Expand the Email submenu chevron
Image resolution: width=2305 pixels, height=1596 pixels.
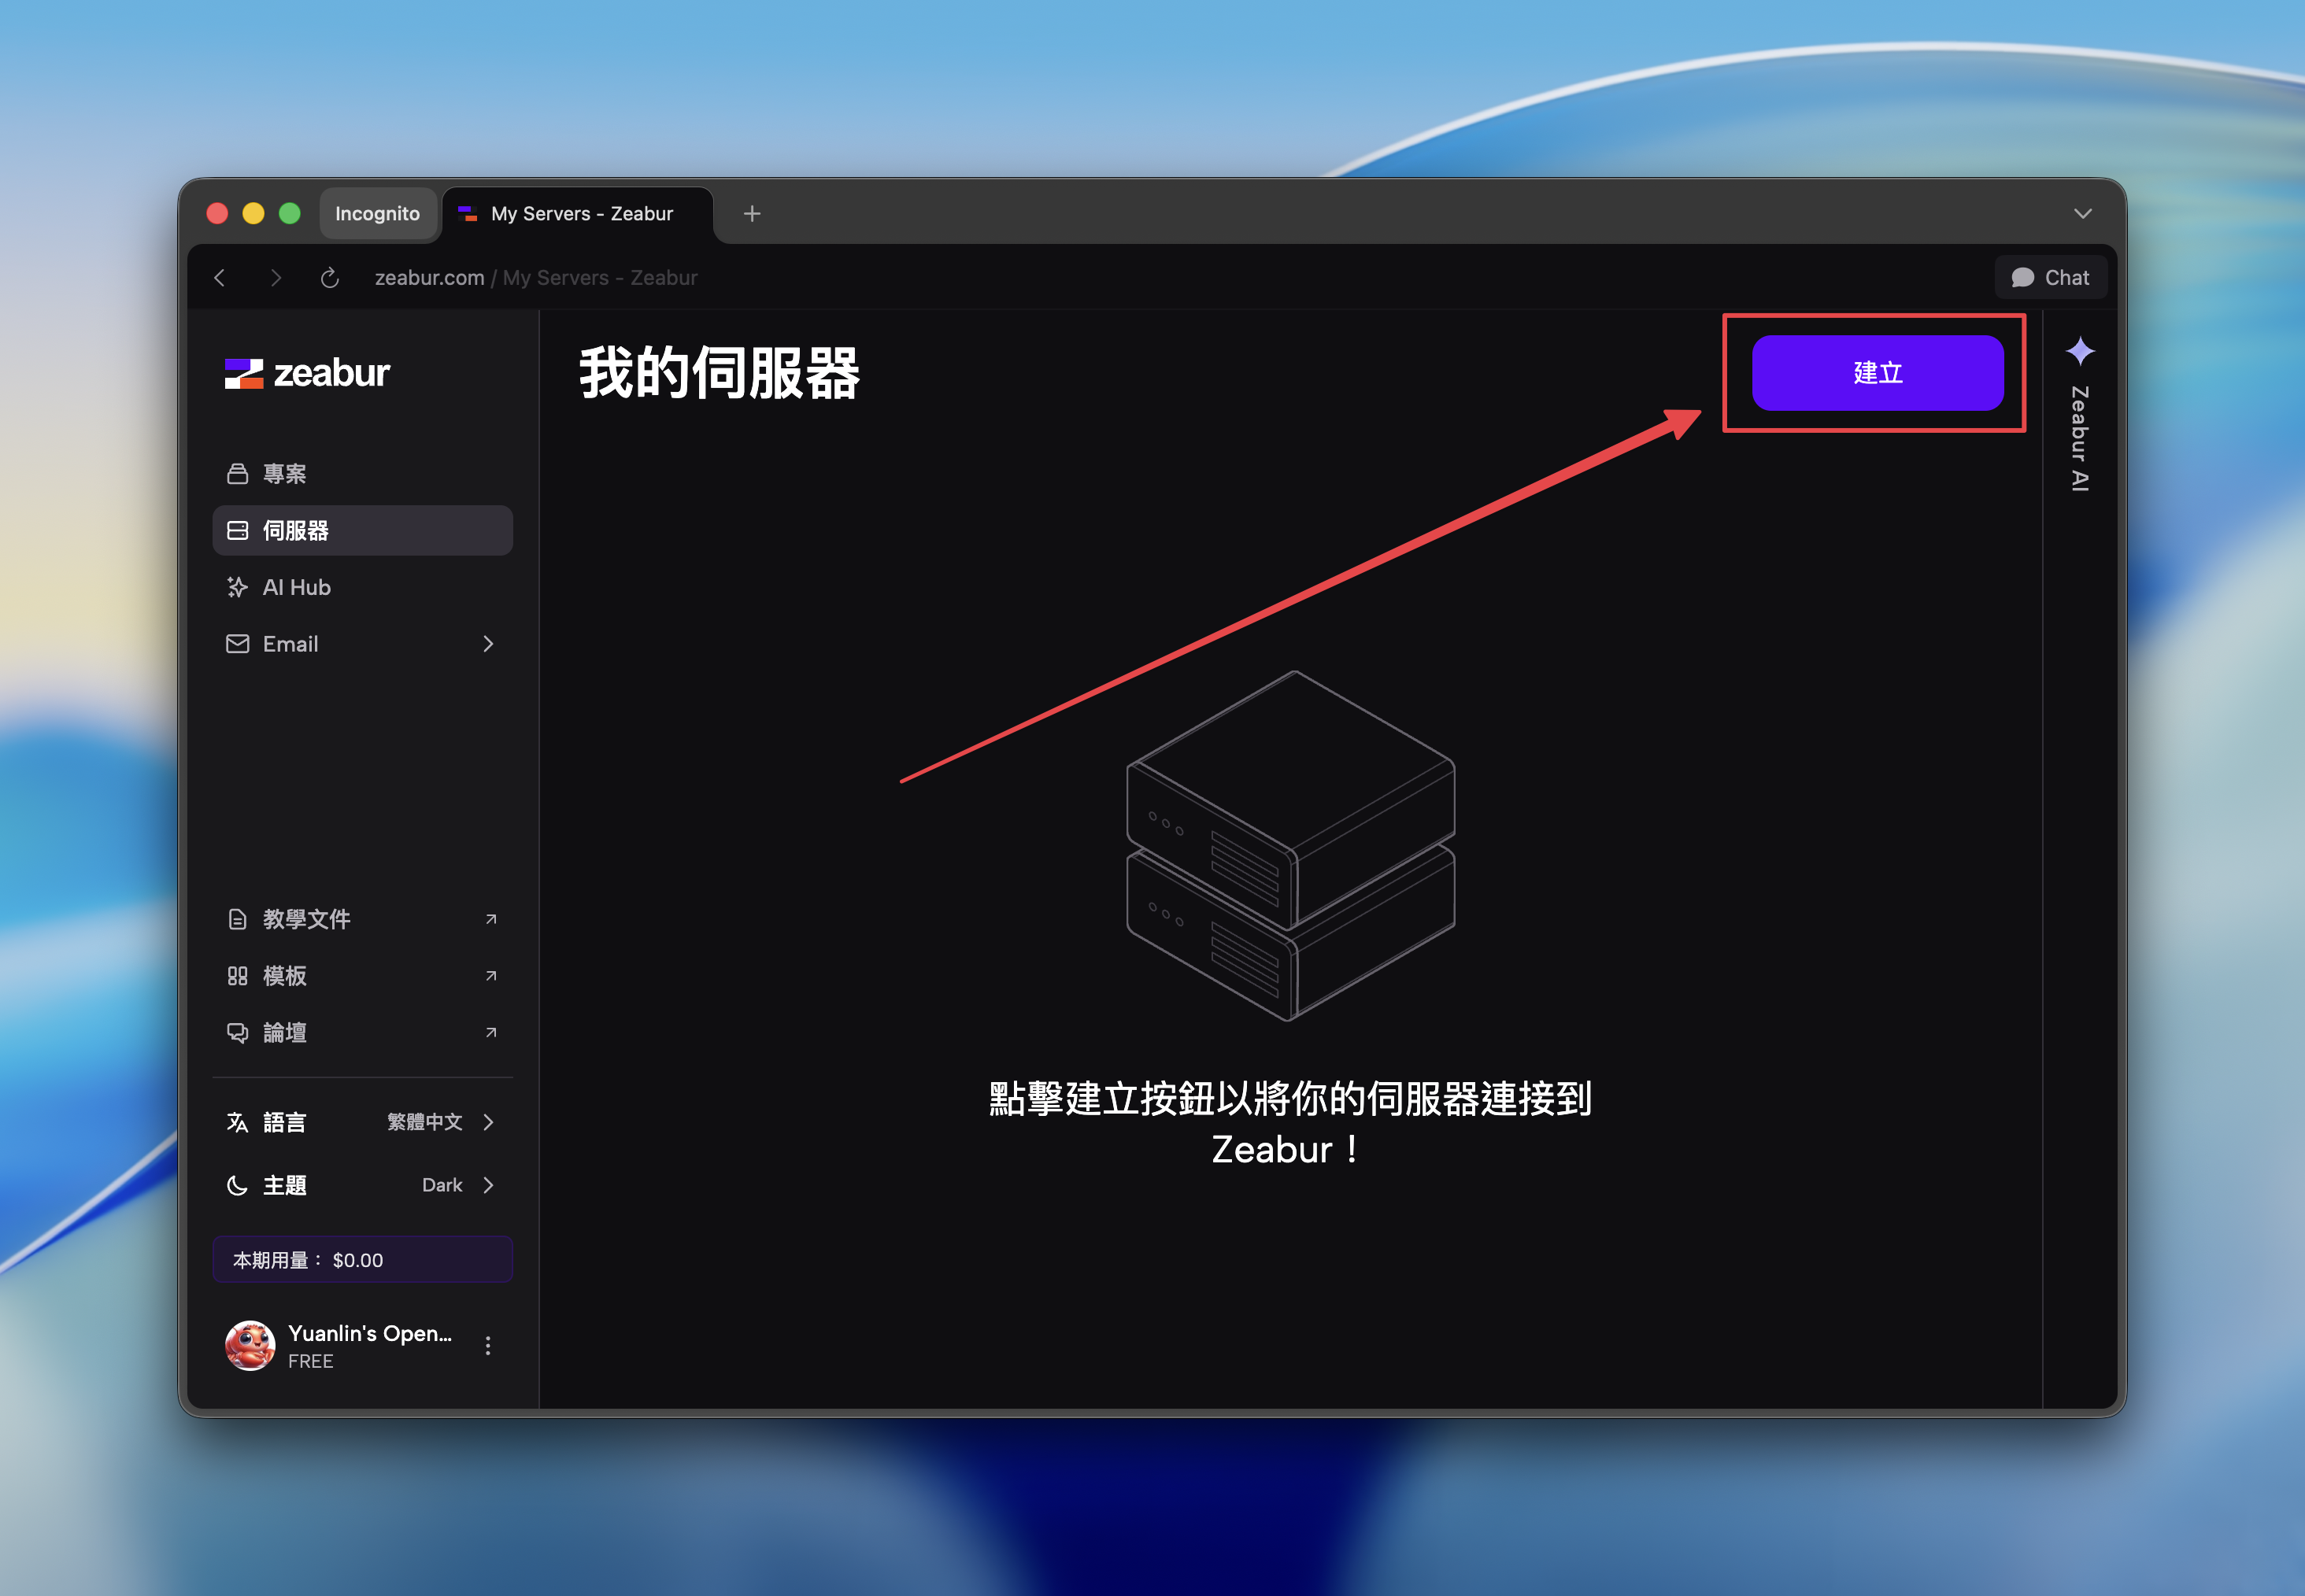click(x=488, y=644)
